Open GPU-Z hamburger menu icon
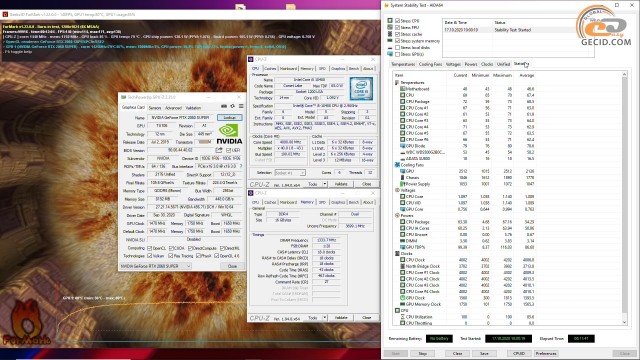The image size is (640, 360). click(241, 107)
